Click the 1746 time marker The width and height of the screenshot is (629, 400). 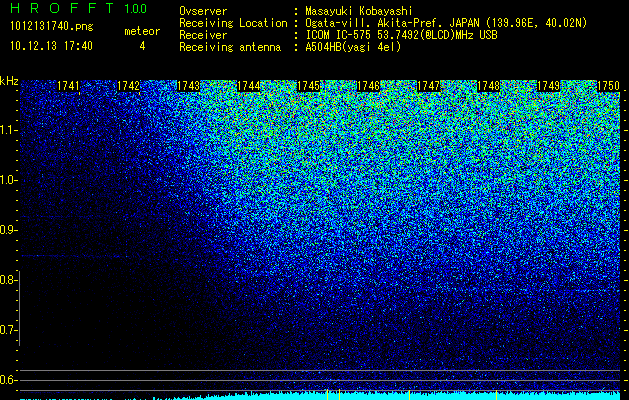[368, 86]
